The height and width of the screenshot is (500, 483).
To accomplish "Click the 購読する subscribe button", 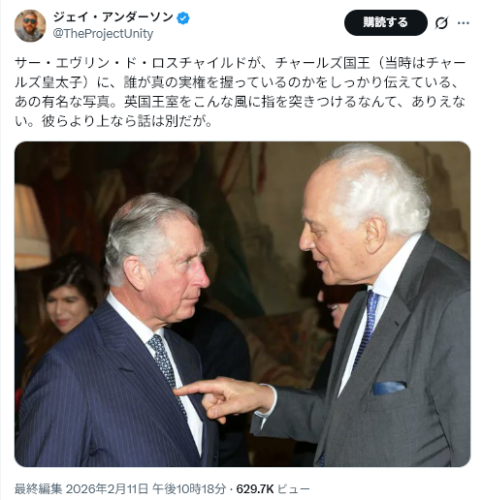I will pos(385,23).
